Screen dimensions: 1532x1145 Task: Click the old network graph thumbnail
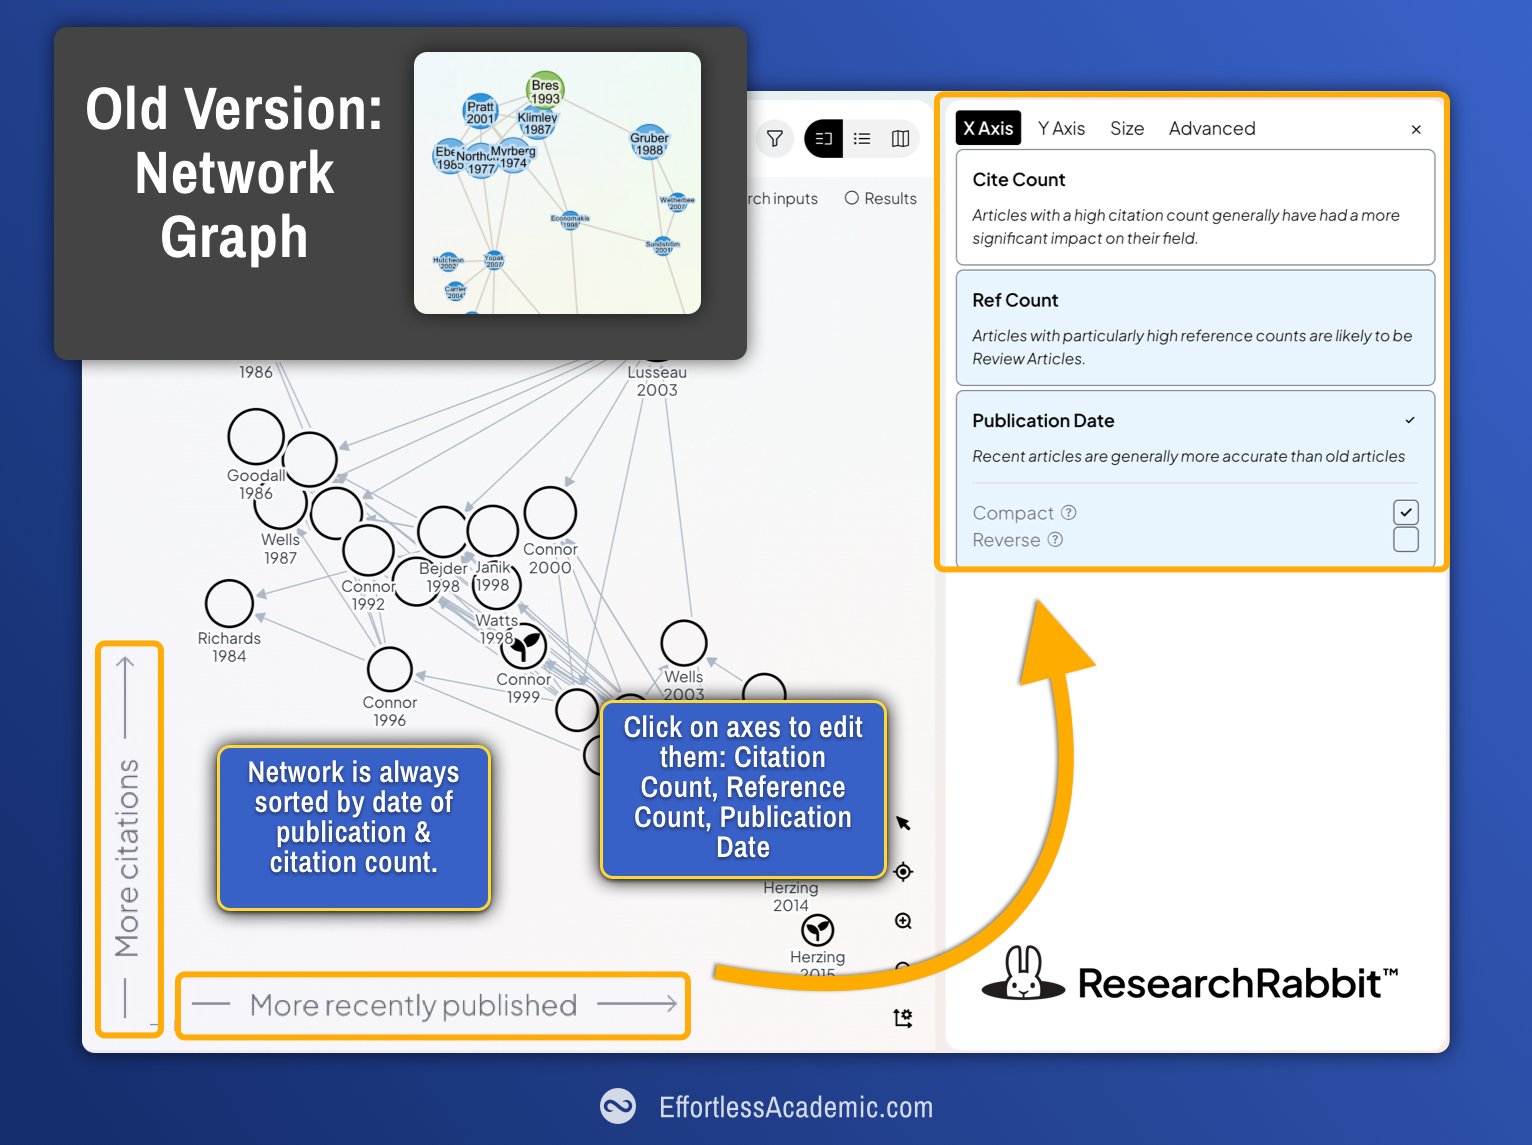click(557, 183)
